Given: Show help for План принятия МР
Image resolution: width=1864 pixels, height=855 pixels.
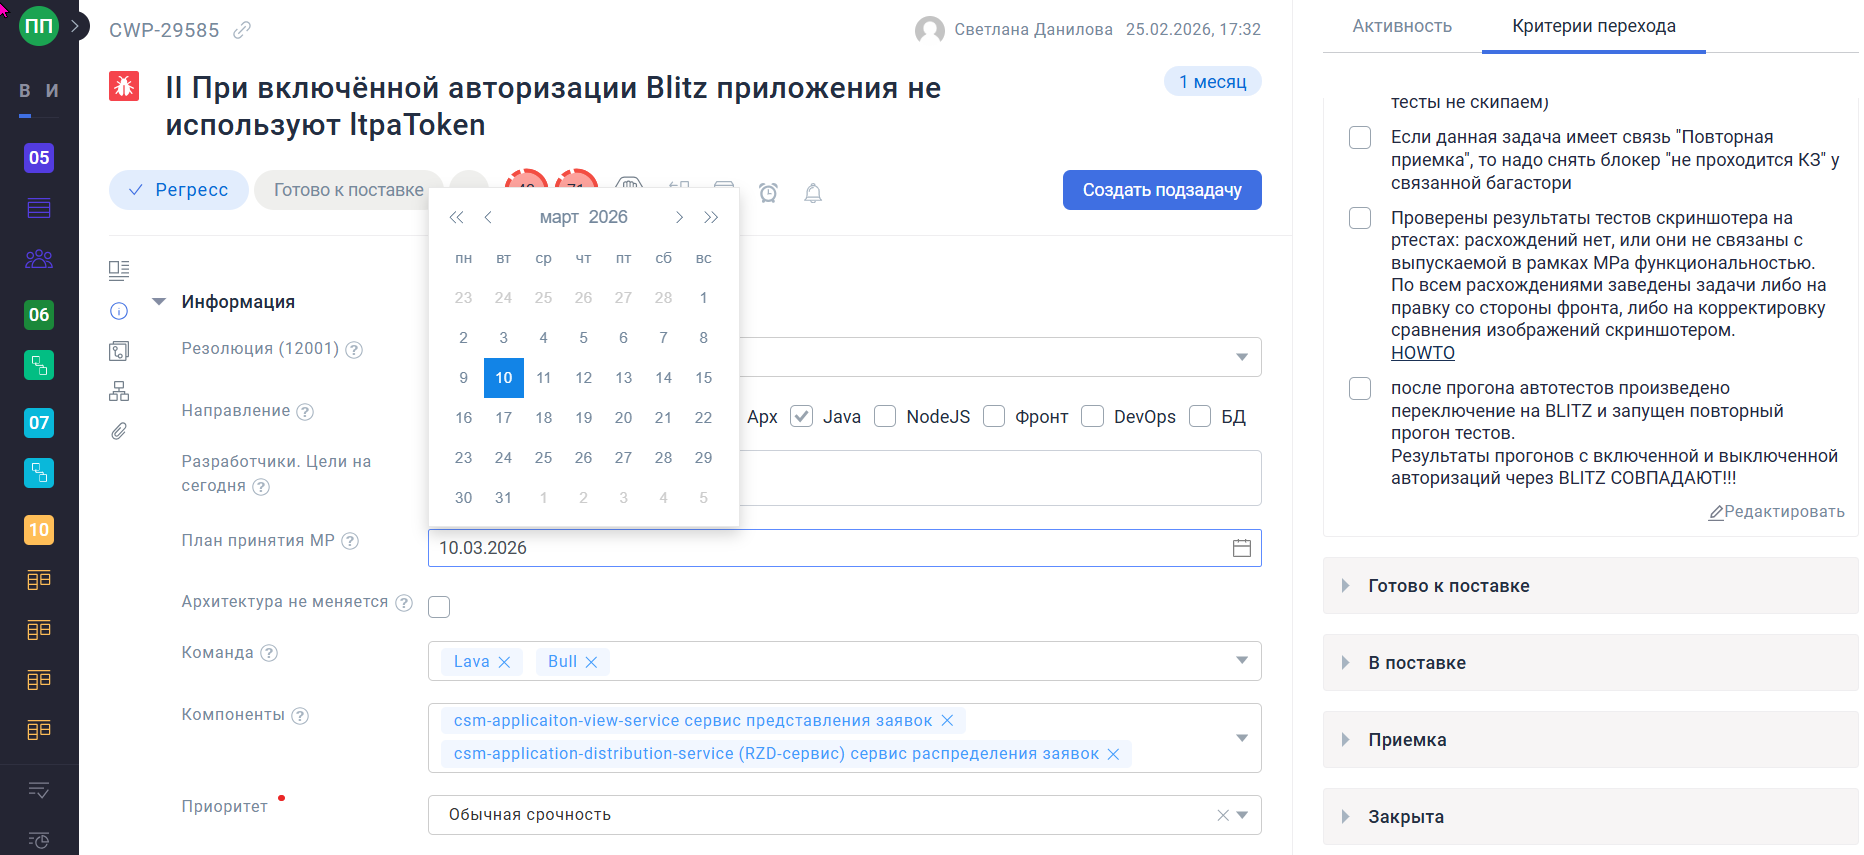Looking at the screenshot, I should click(x=350, y=541).
